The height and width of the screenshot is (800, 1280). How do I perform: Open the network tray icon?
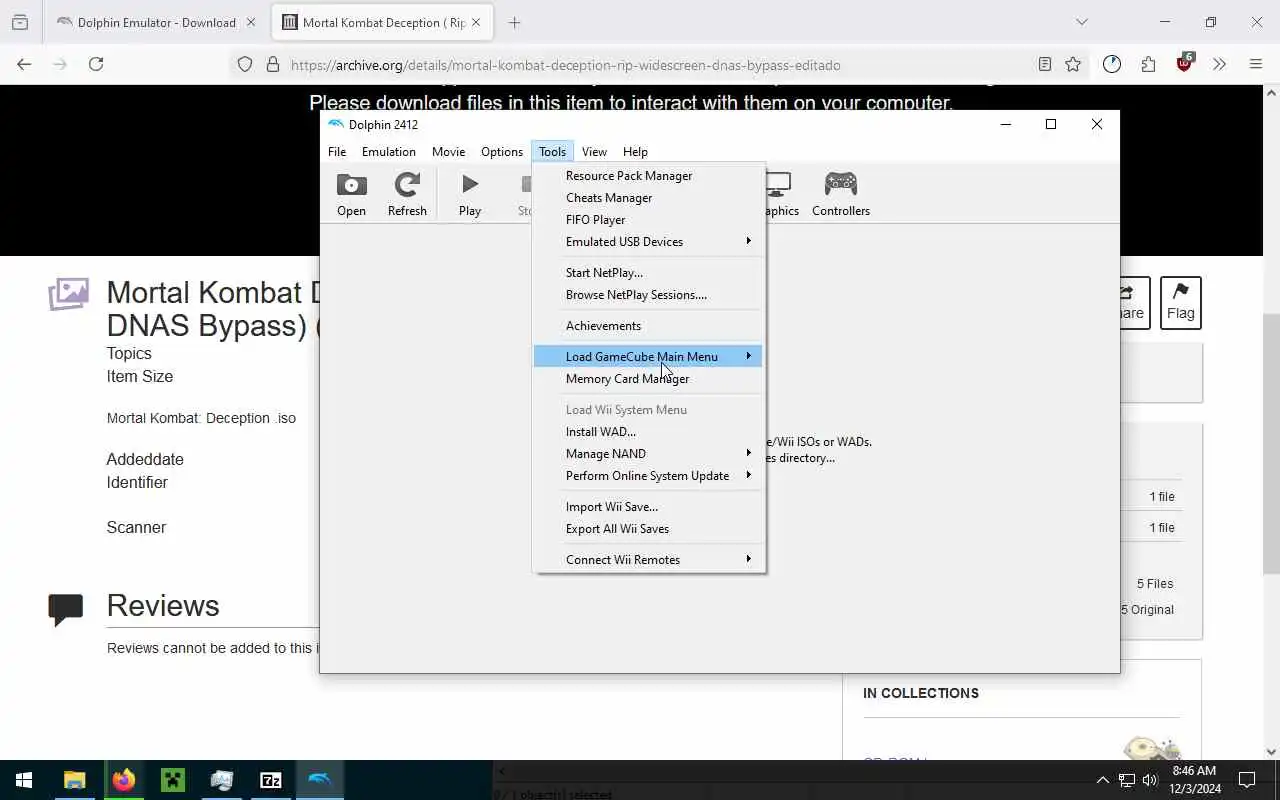(x=1127, y=780)
